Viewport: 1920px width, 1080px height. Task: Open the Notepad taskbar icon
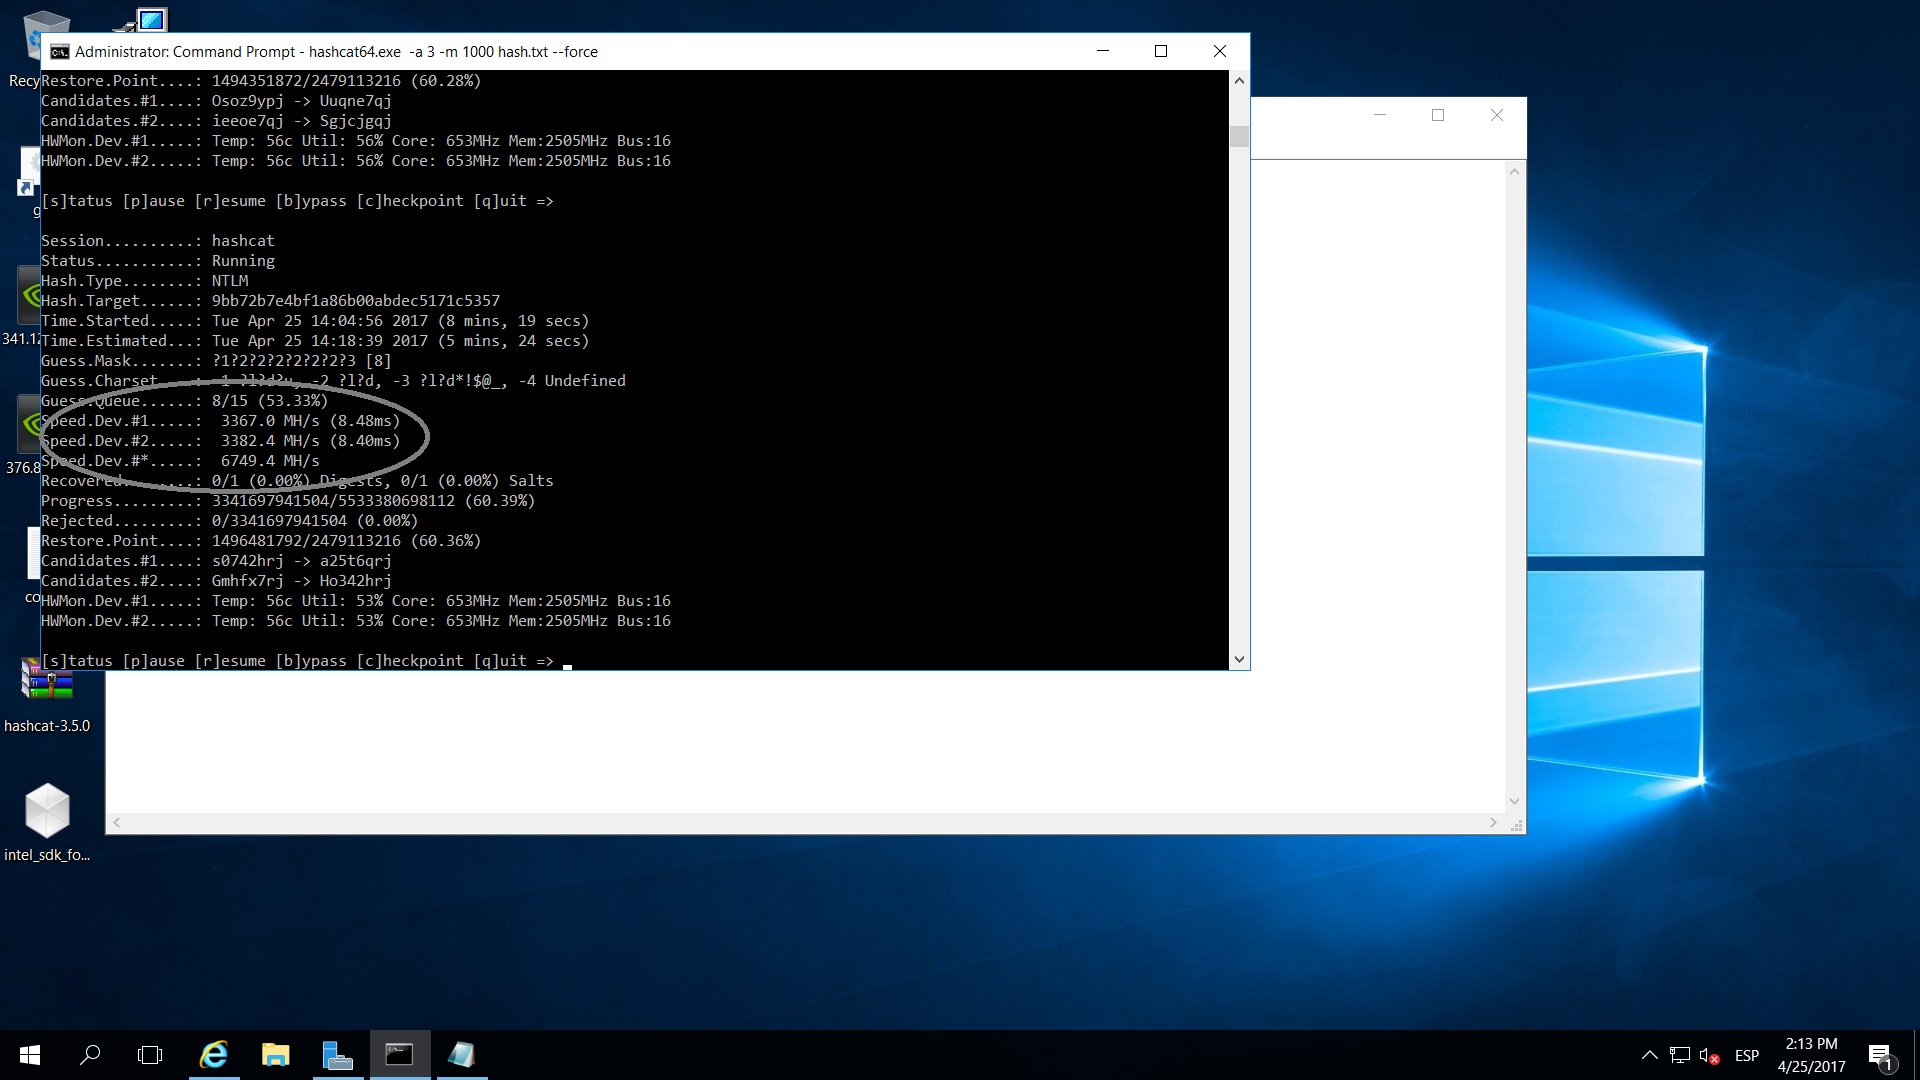click(x=460, y=1055)
